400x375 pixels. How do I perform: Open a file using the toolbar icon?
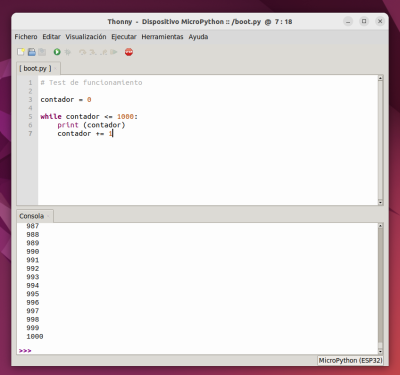tap(32, 52)
